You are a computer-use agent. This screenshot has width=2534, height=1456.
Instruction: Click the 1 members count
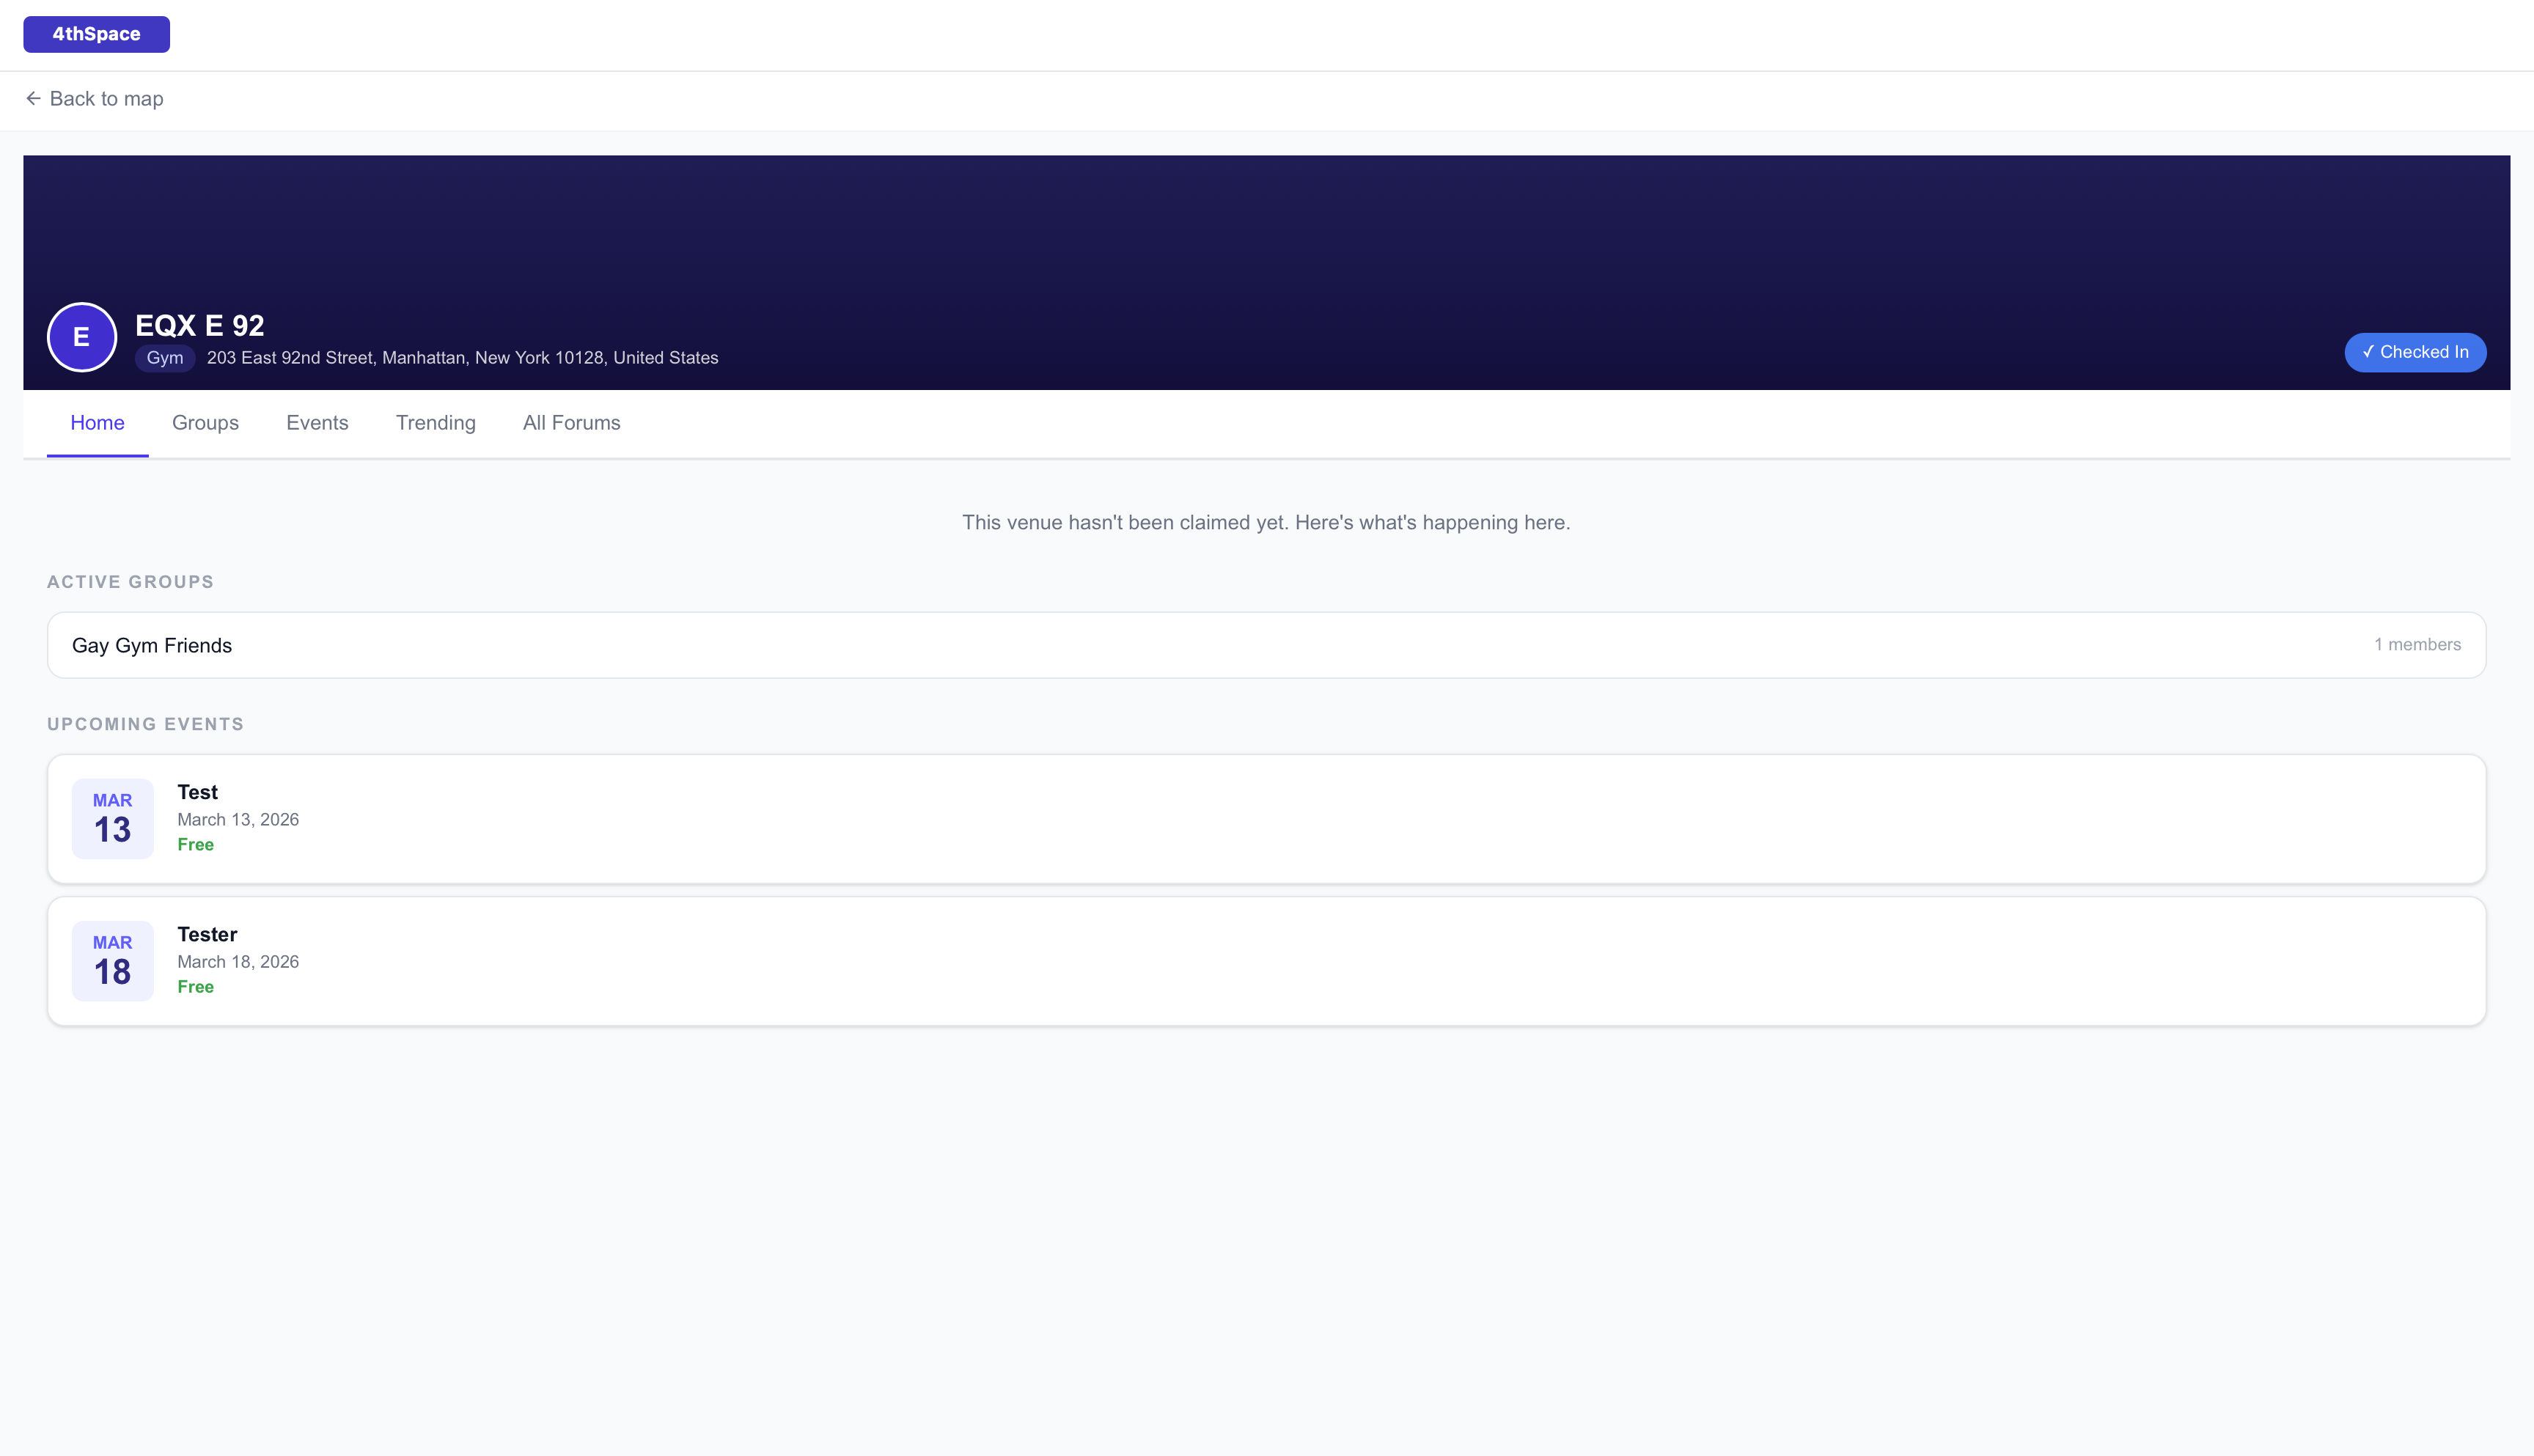(x=2417, y=645)
